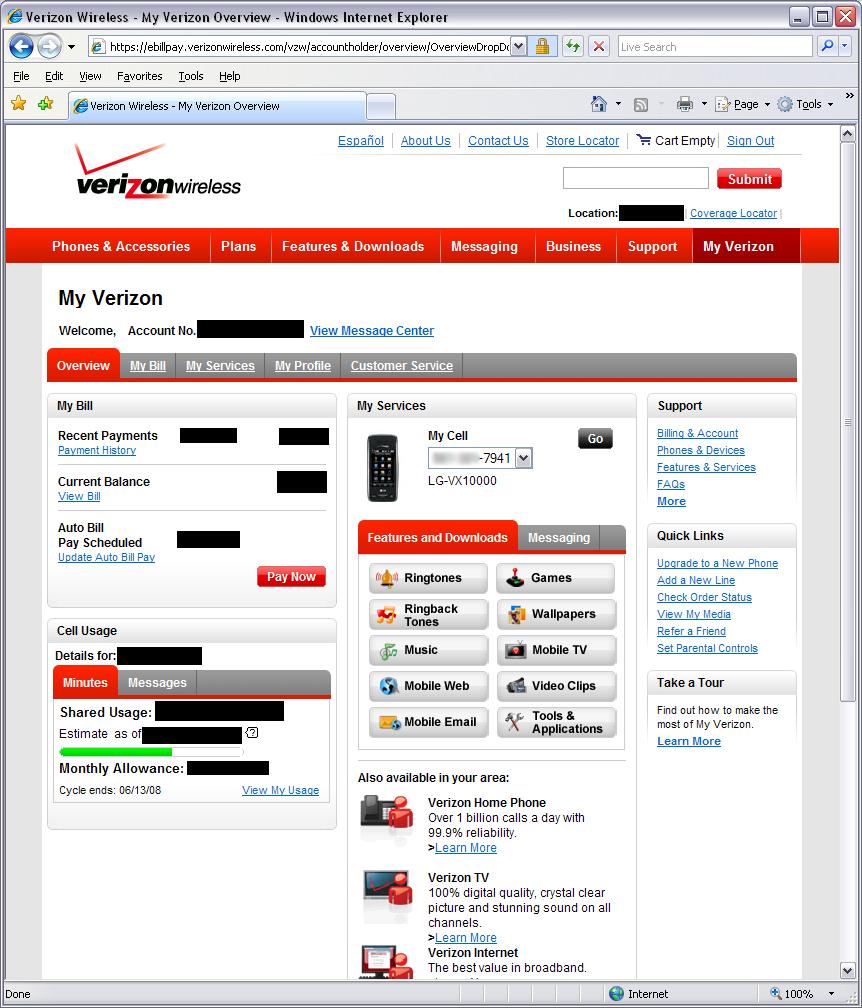This screenshot has height=1008, width=862.
Task: Click the black Go button
Action: pyautogui.click(x=595, y=438)
